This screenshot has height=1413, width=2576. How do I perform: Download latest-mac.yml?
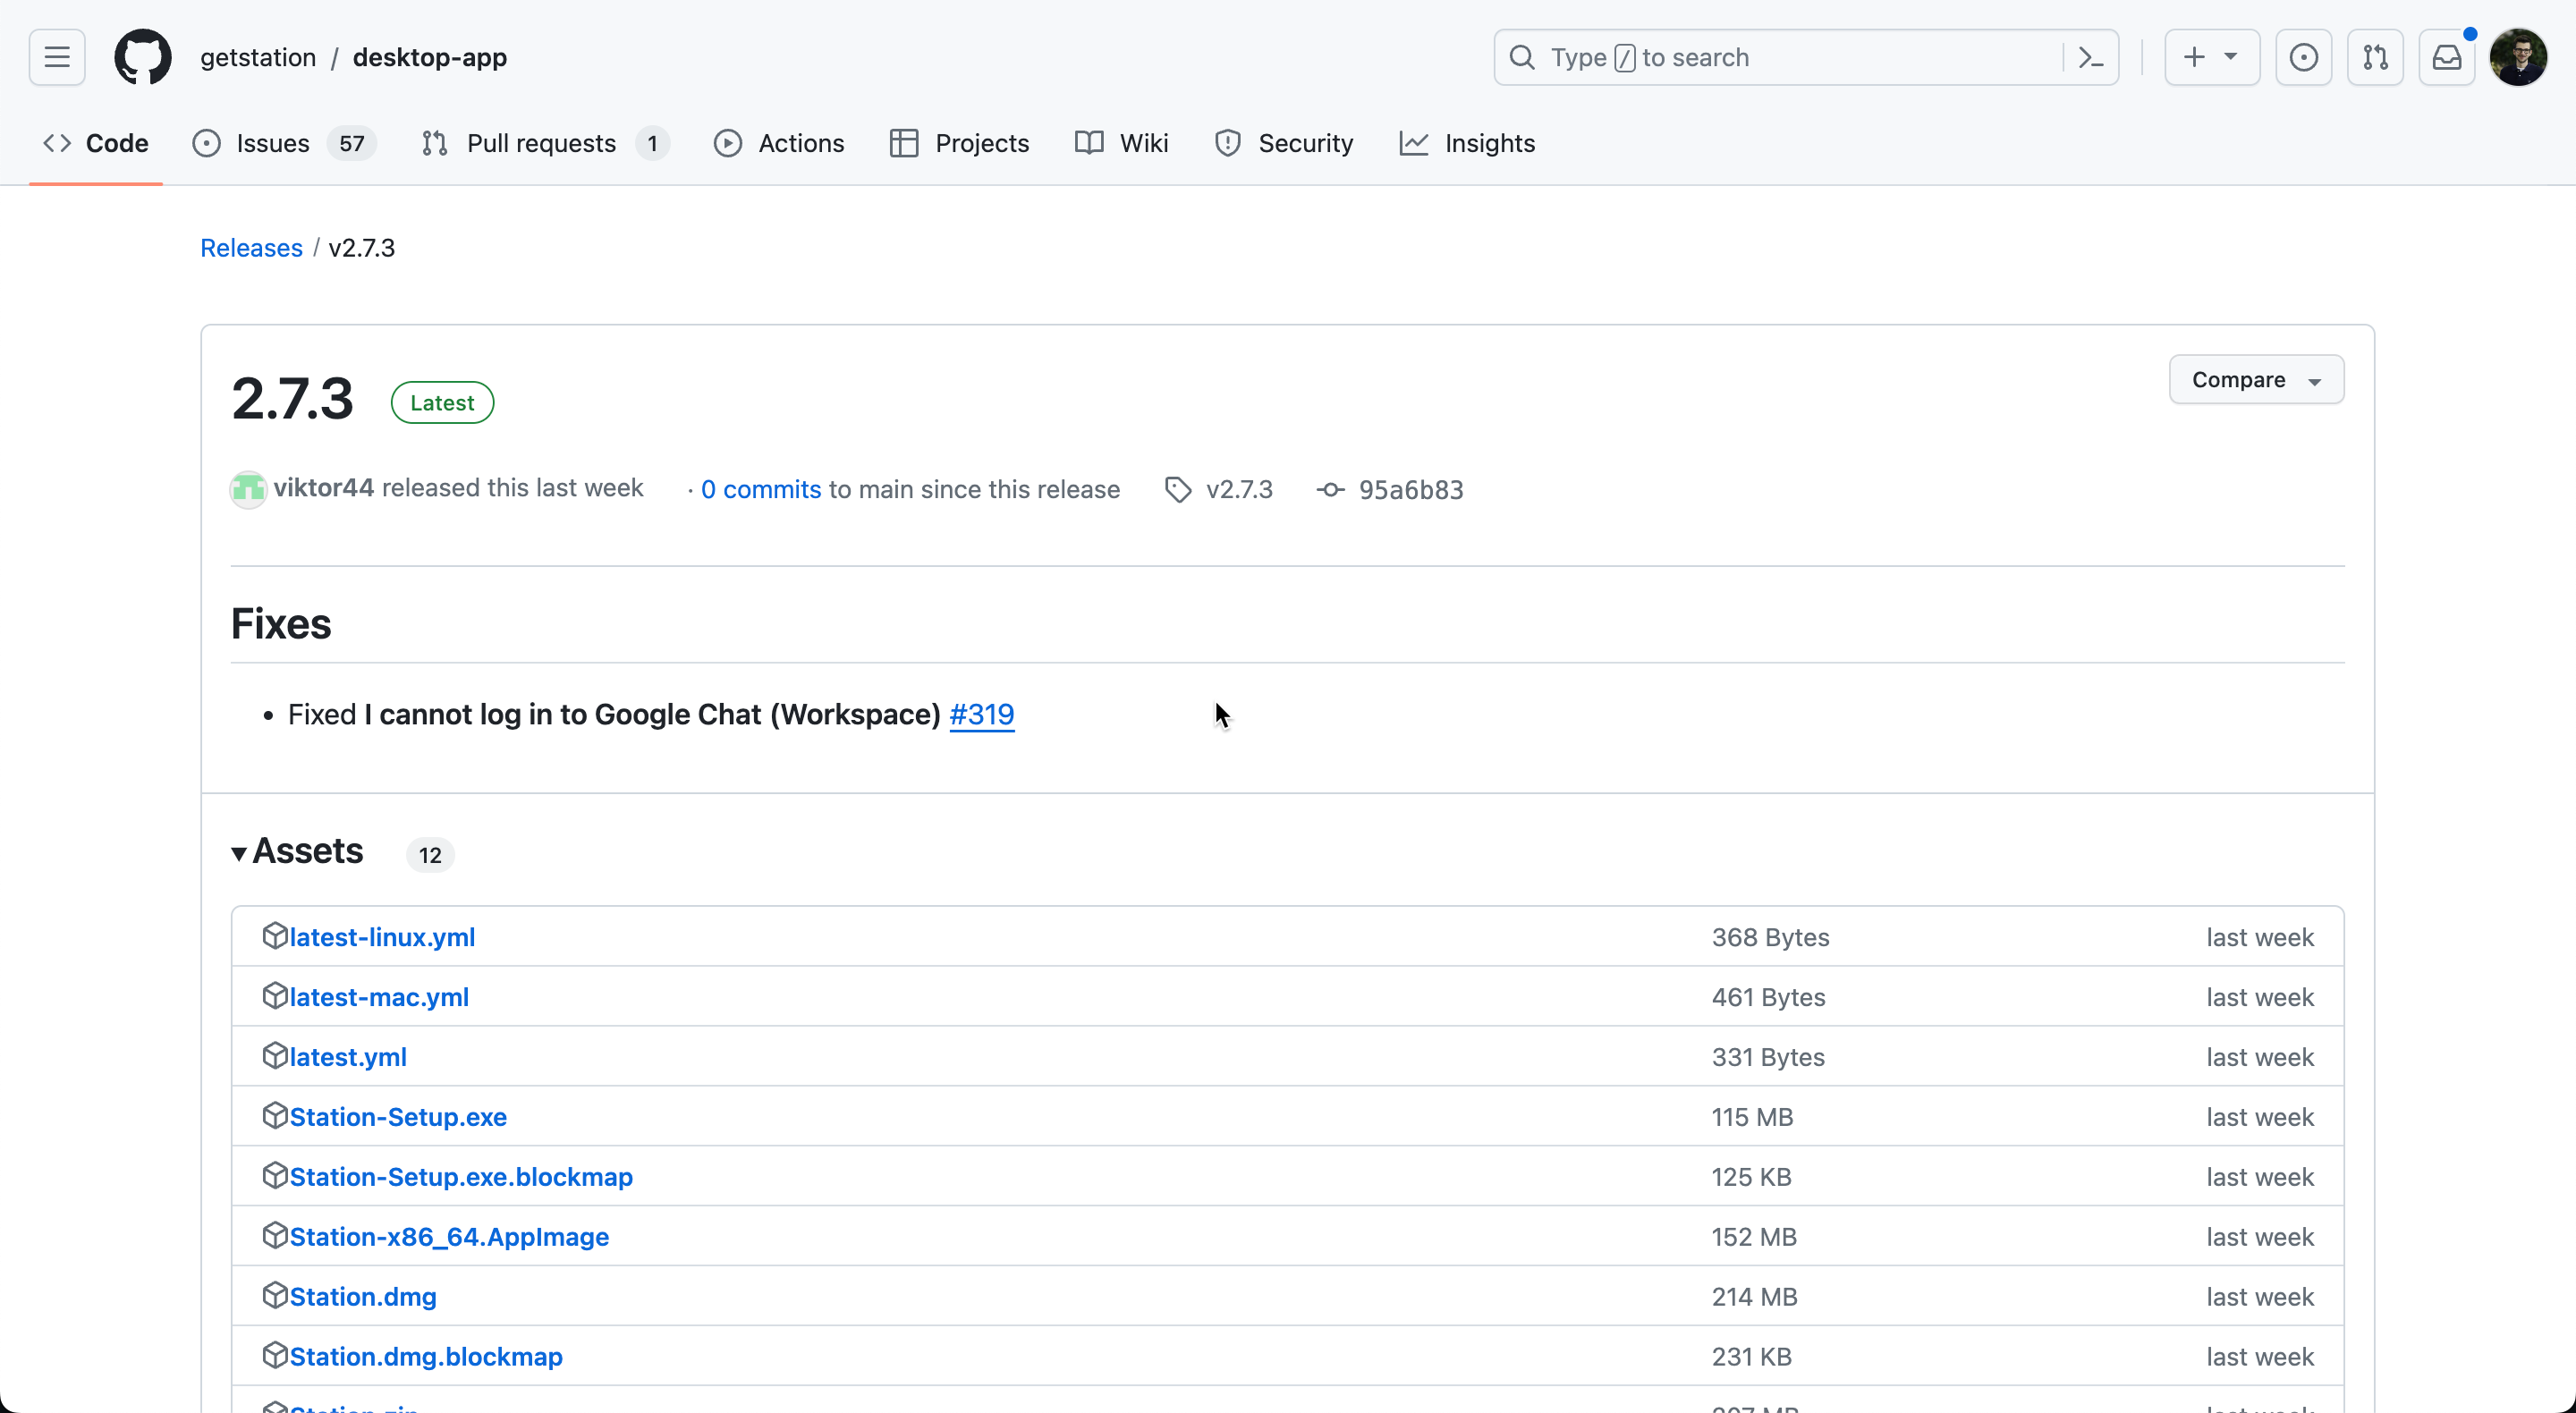click(x=379, y=997)
